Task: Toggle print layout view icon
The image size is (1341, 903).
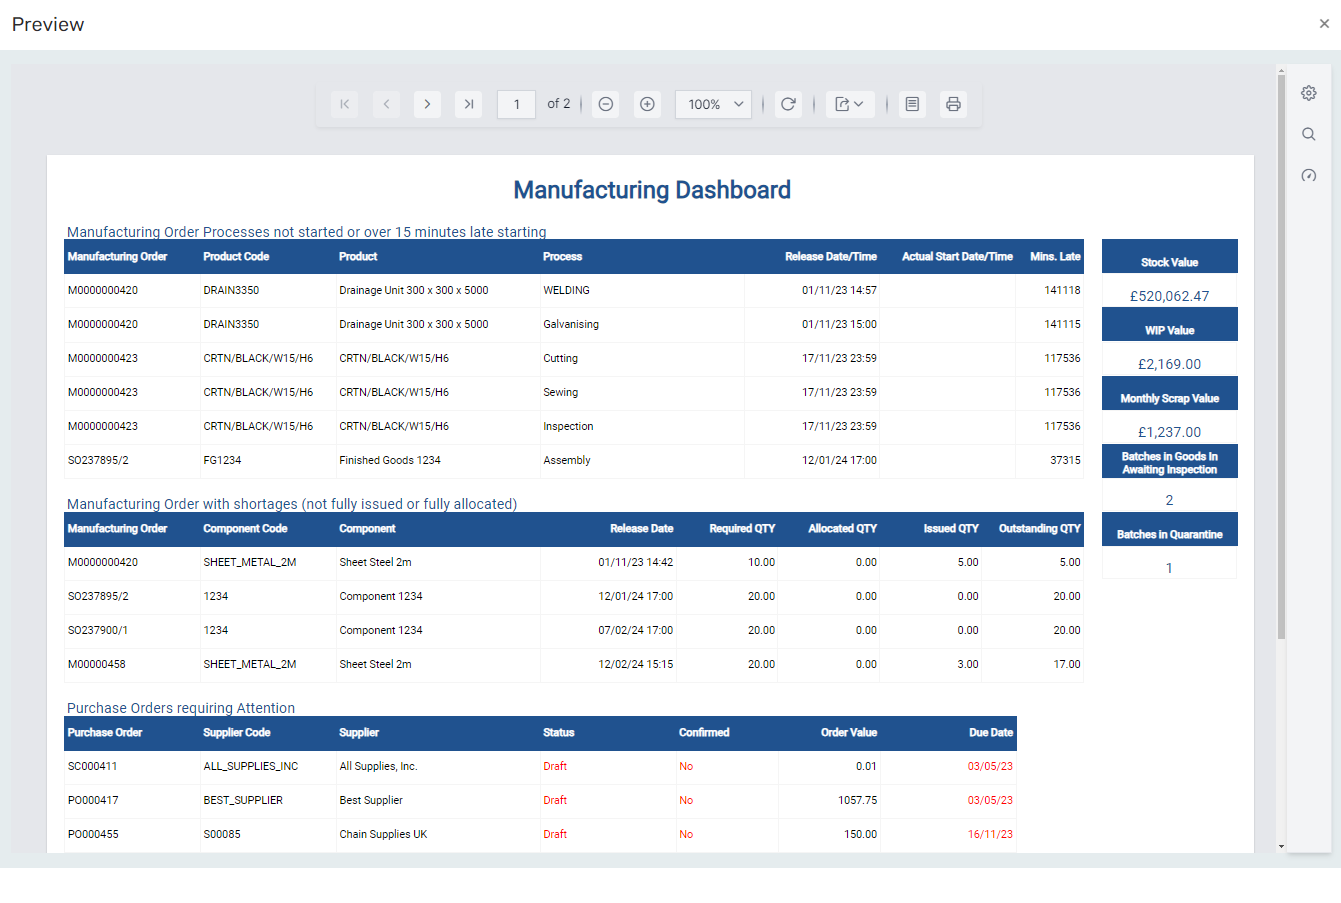Action: coord(912,104)
